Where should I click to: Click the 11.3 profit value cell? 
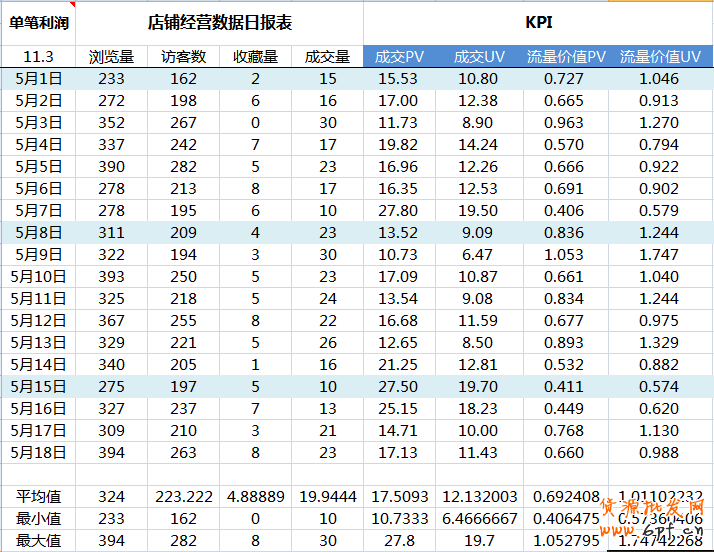[x=37, y=57]
